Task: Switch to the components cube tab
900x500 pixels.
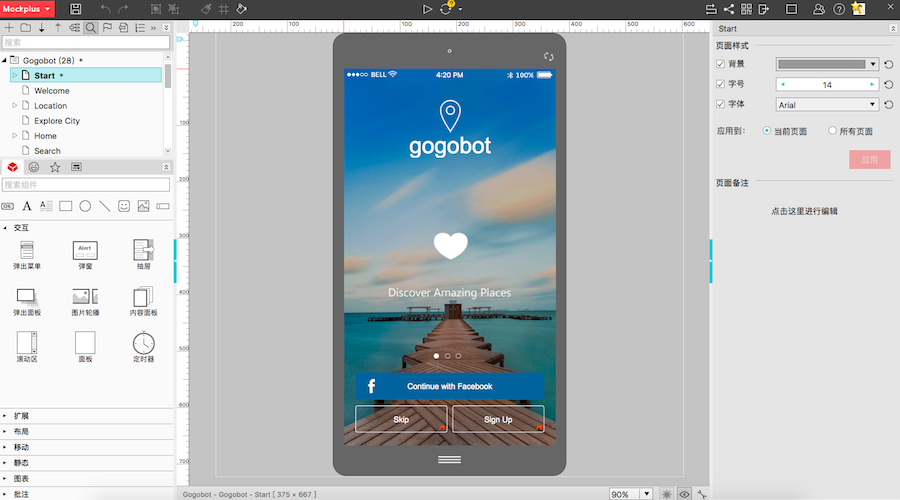Action: (x=13, y=167)
